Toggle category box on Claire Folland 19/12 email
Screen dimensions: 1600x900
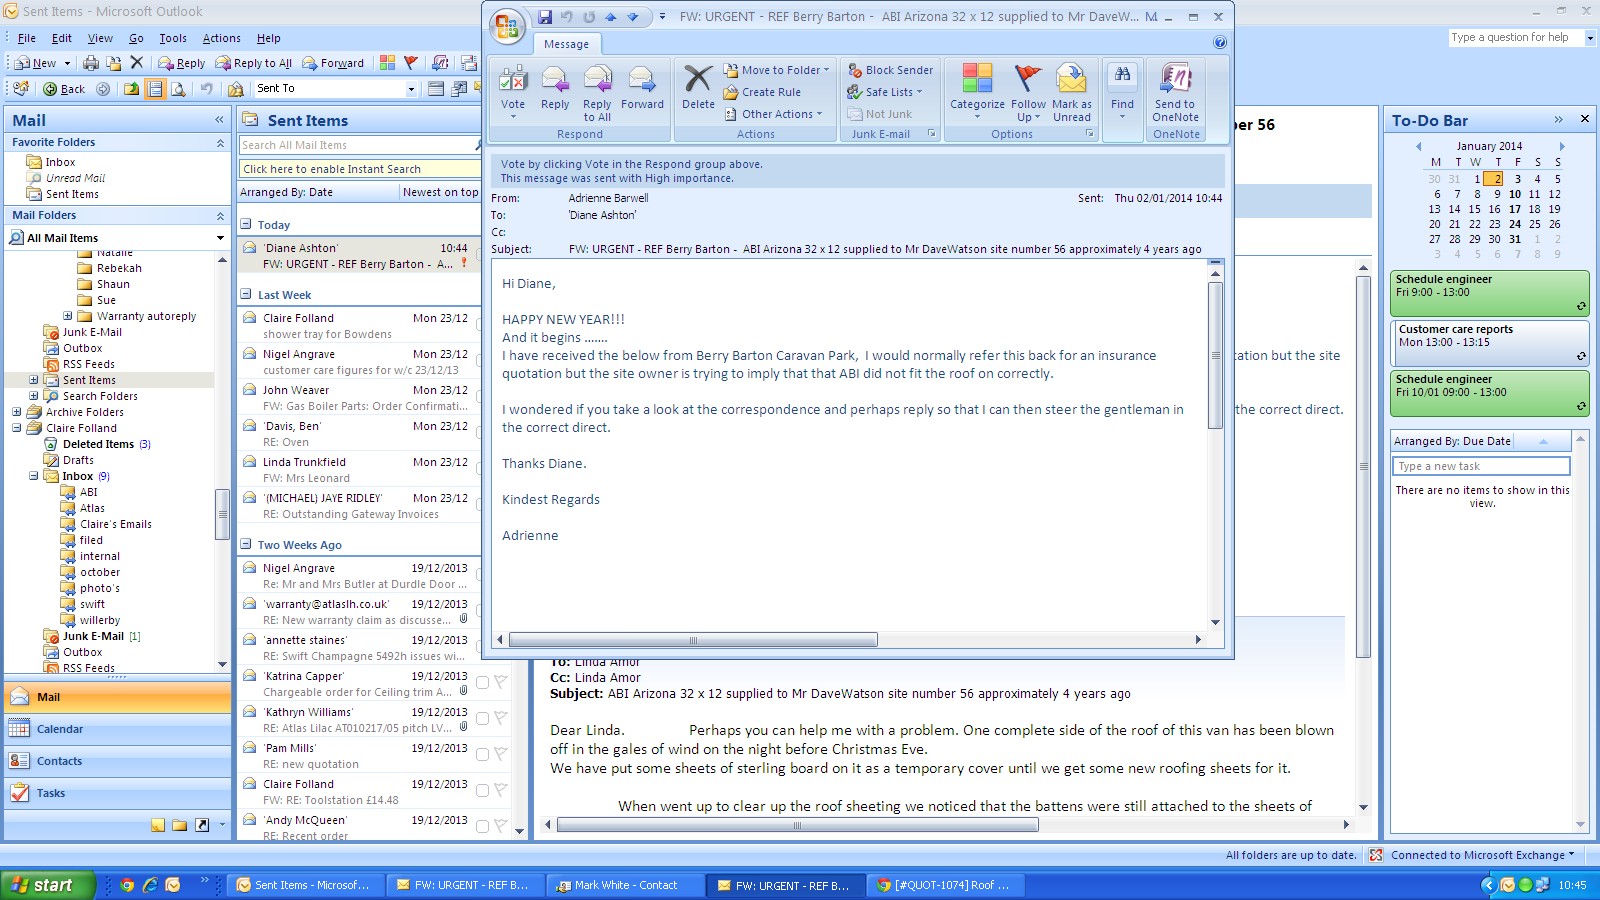point(482,790)
